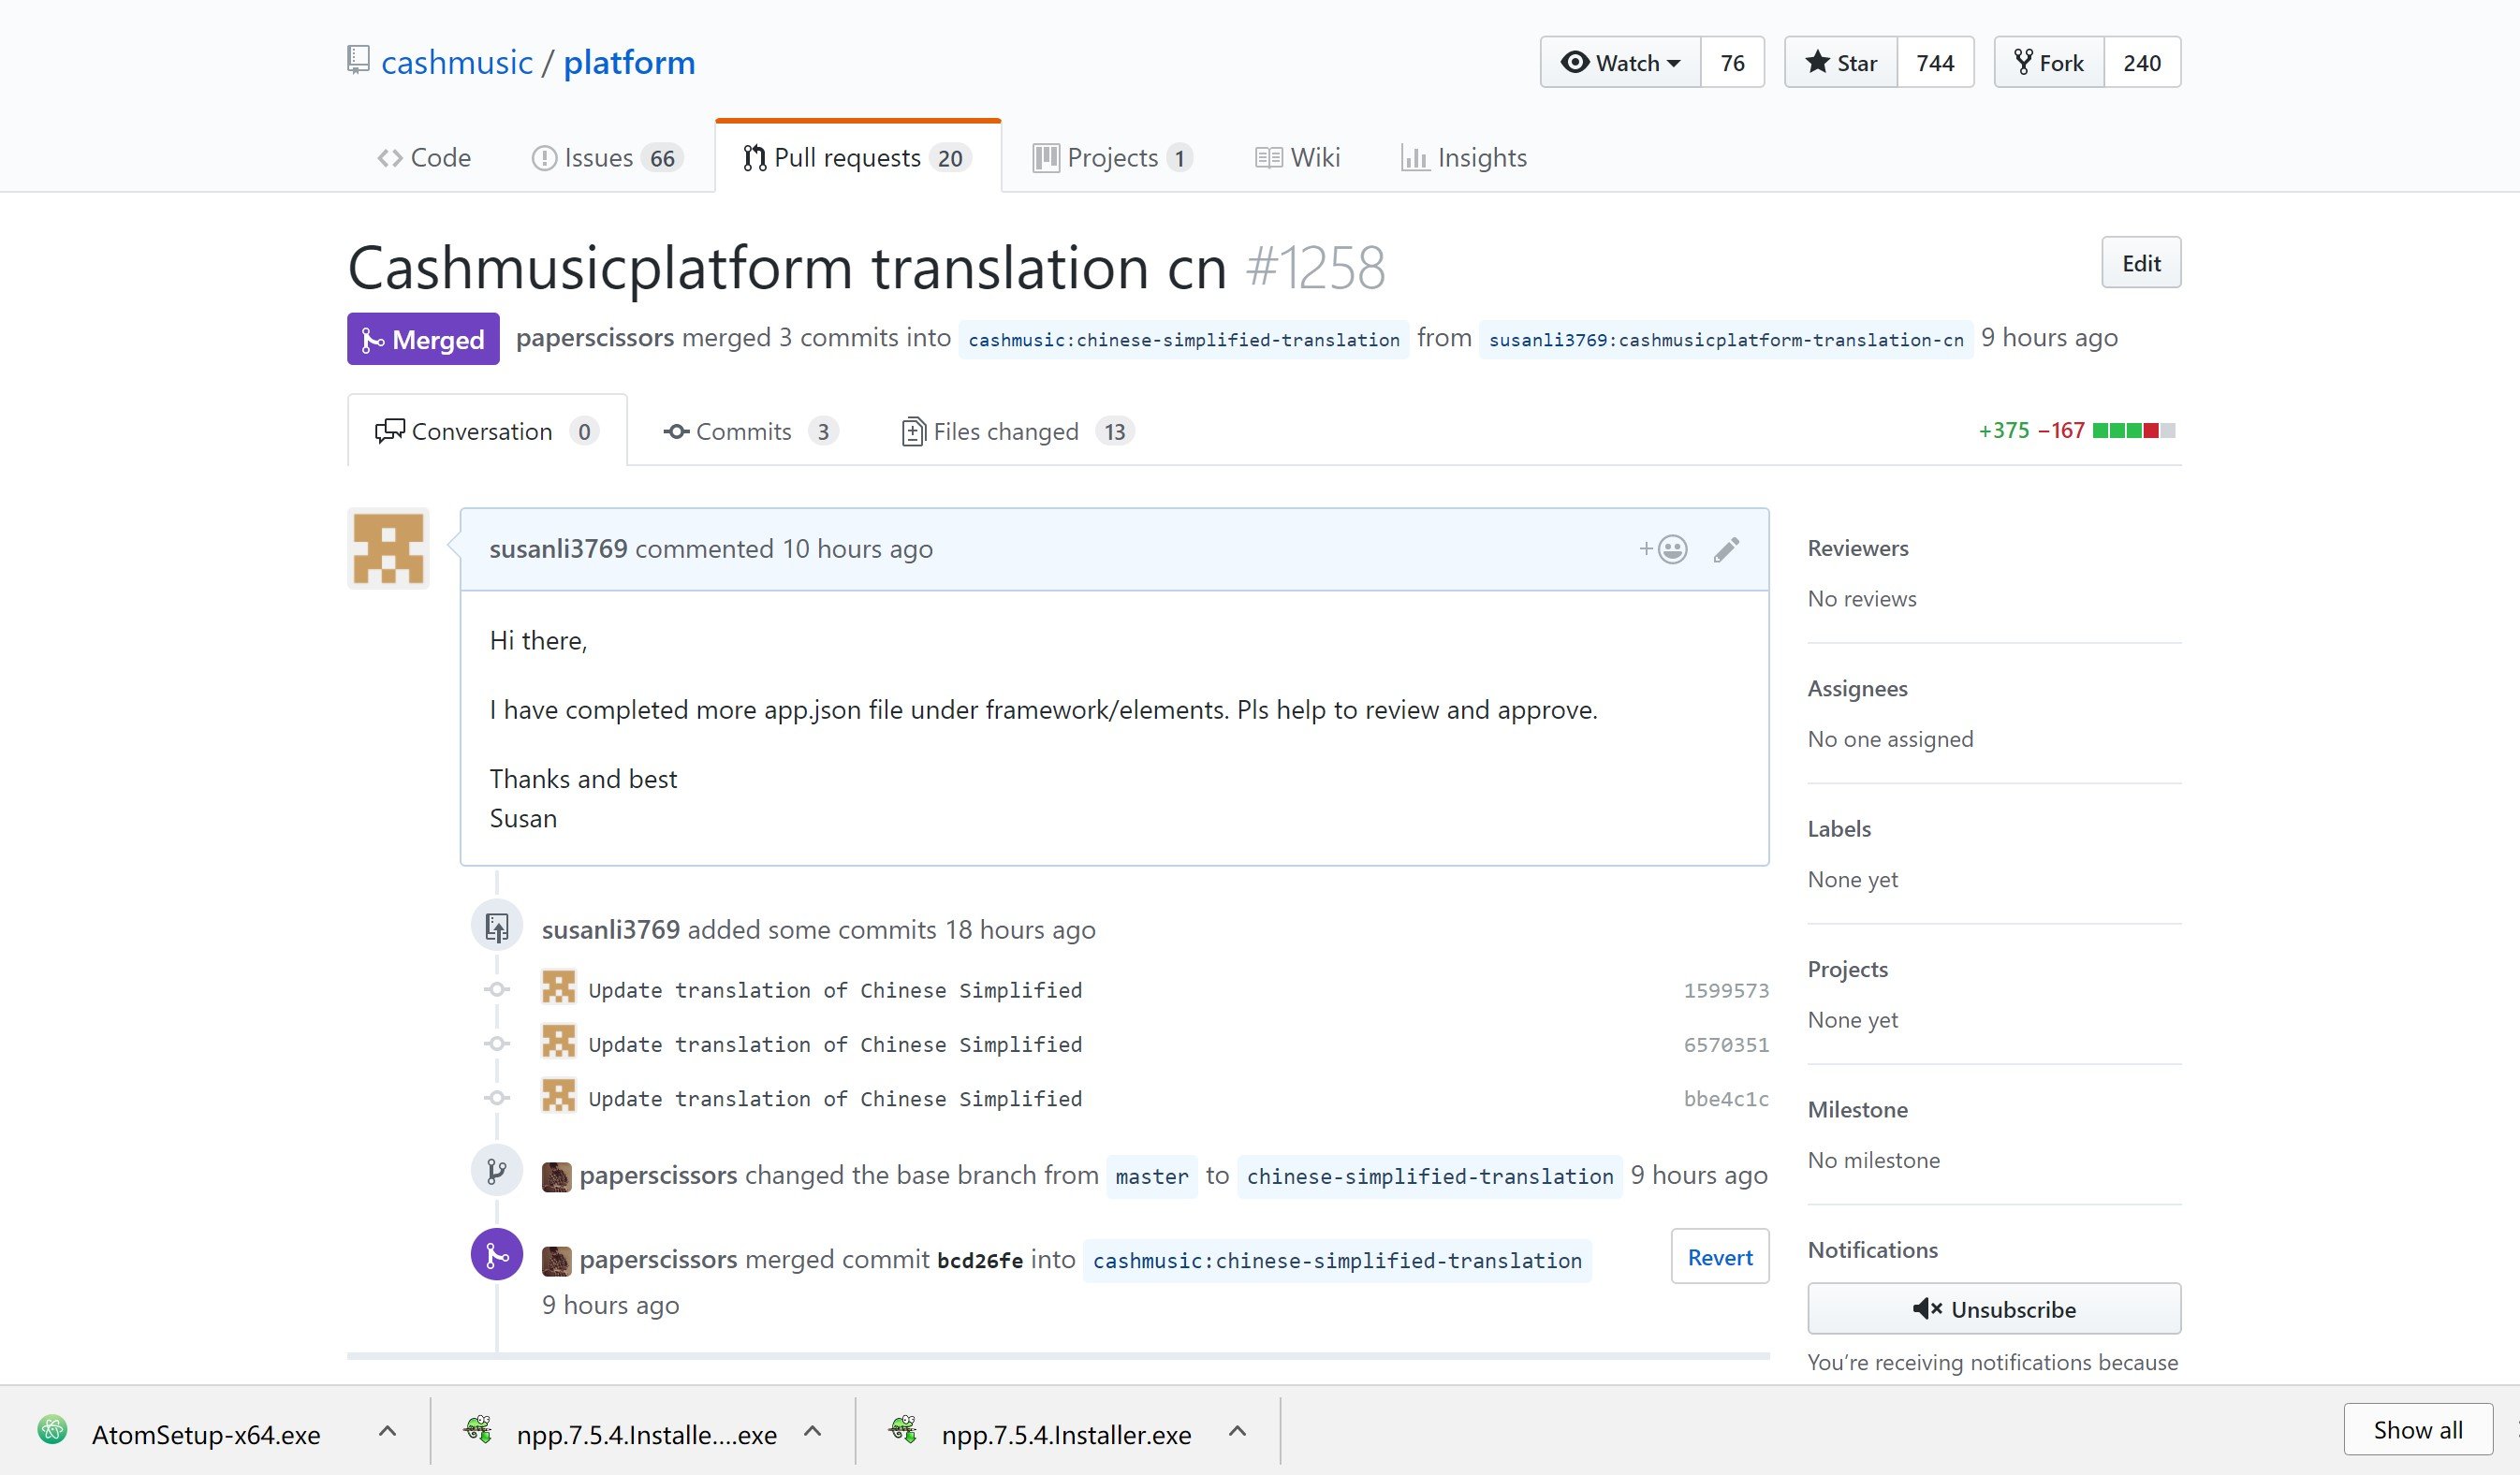Open the commit message for 1599573
This screenshot has height=1475, width=2520.
click(x=835, y=990)
